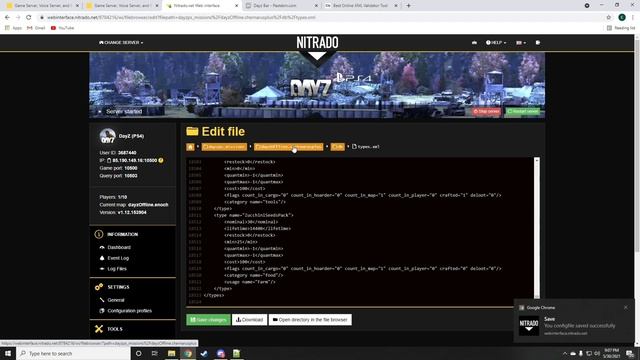Screen dimensions: 640x360
Task: Open the General settings link
Action: 116,300
